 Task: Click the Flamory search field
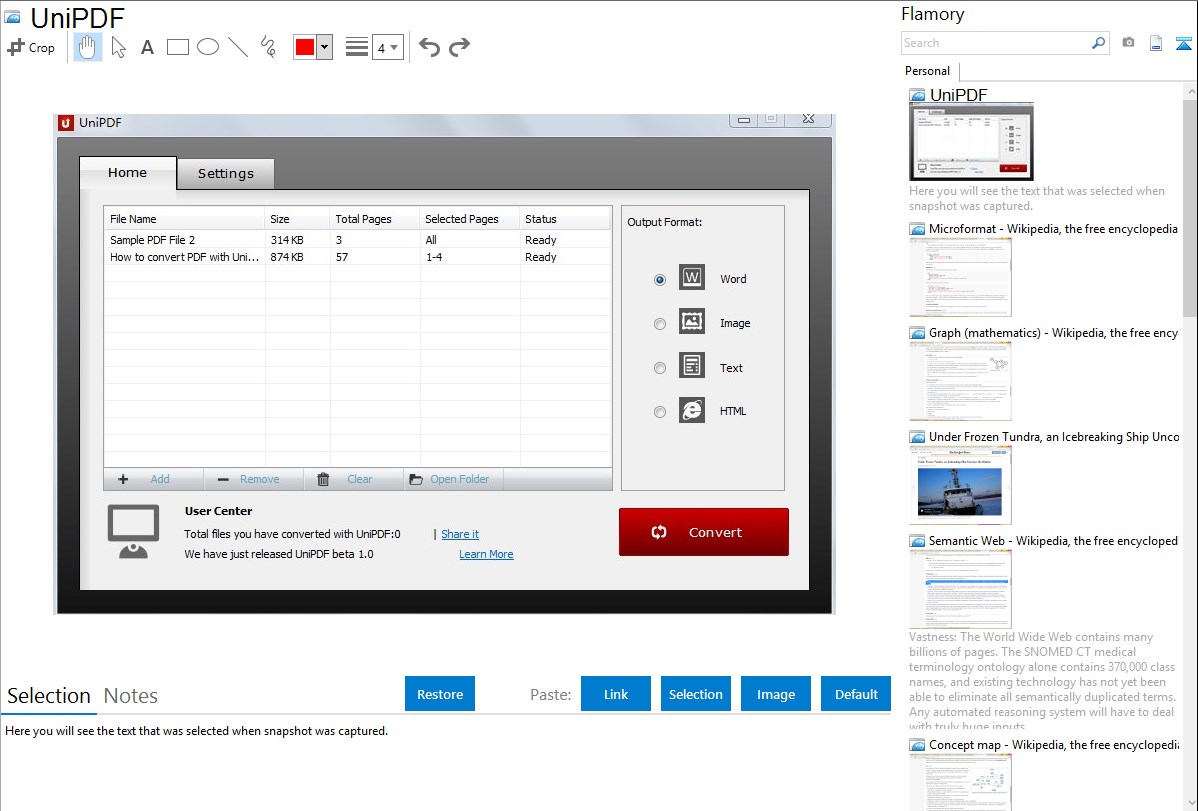[995, 43]
